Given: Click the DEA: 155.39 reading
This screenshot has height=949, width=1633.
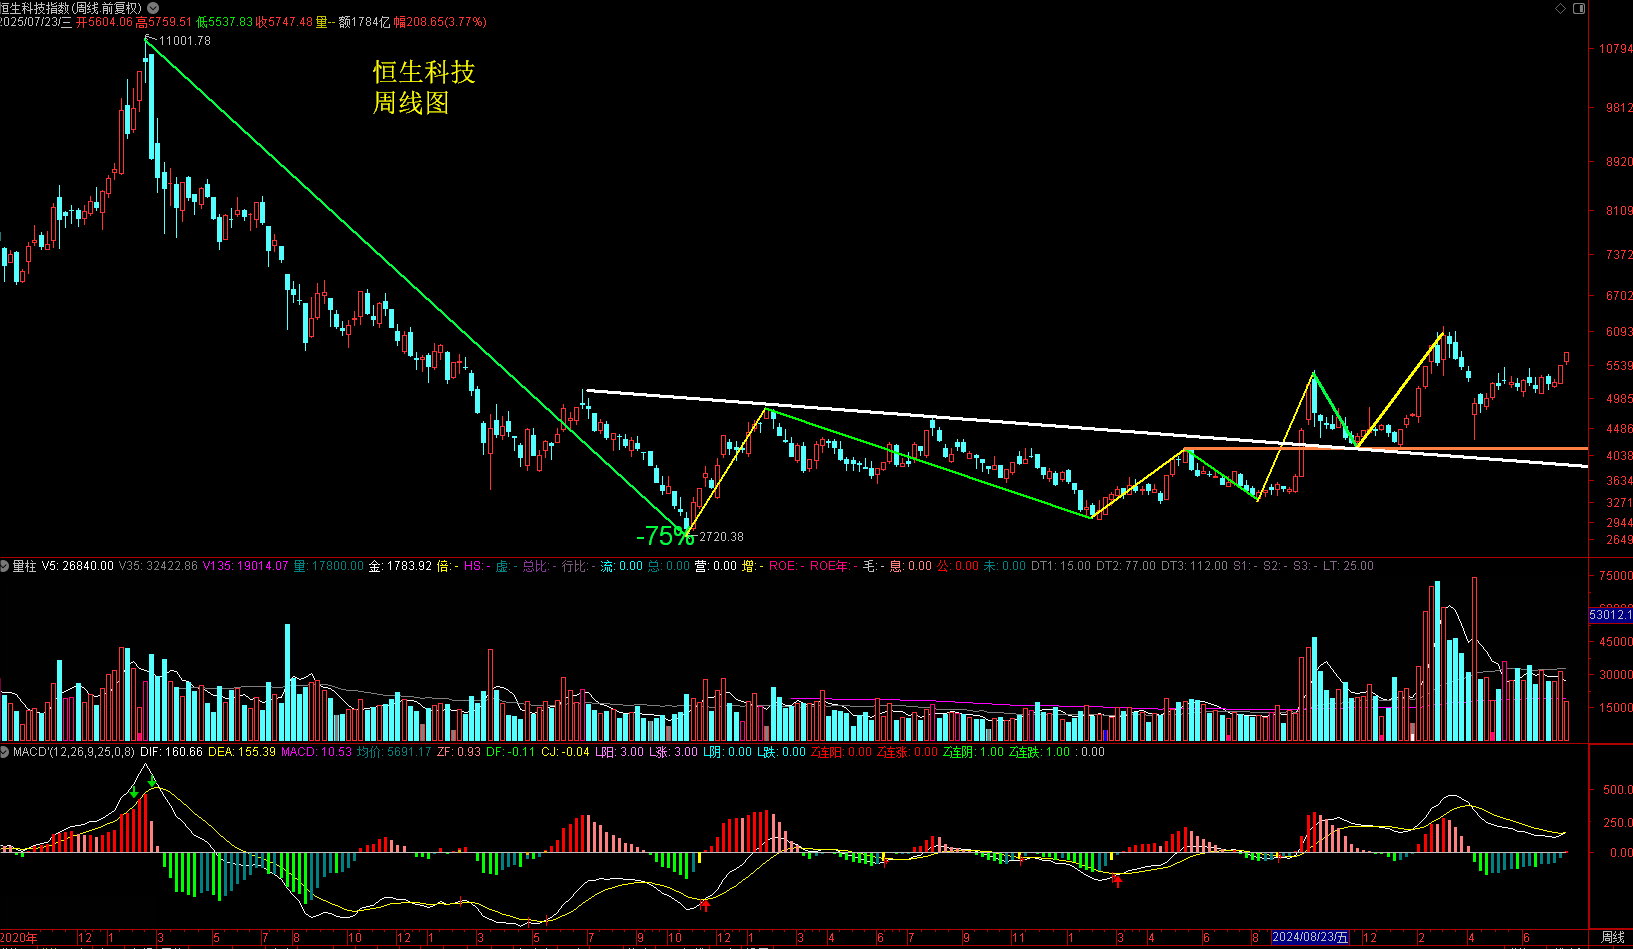Looking at the screenshot, I should point(242,752).
